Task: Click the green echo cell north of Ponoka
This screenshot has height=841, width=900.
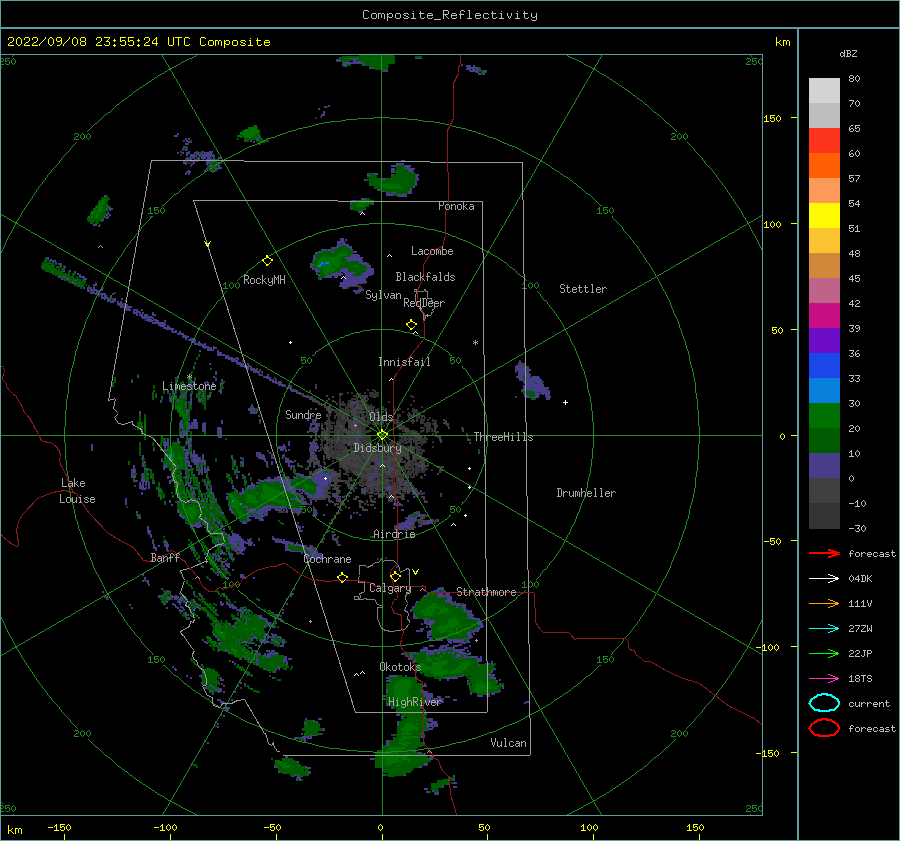Action: point(395,180)
